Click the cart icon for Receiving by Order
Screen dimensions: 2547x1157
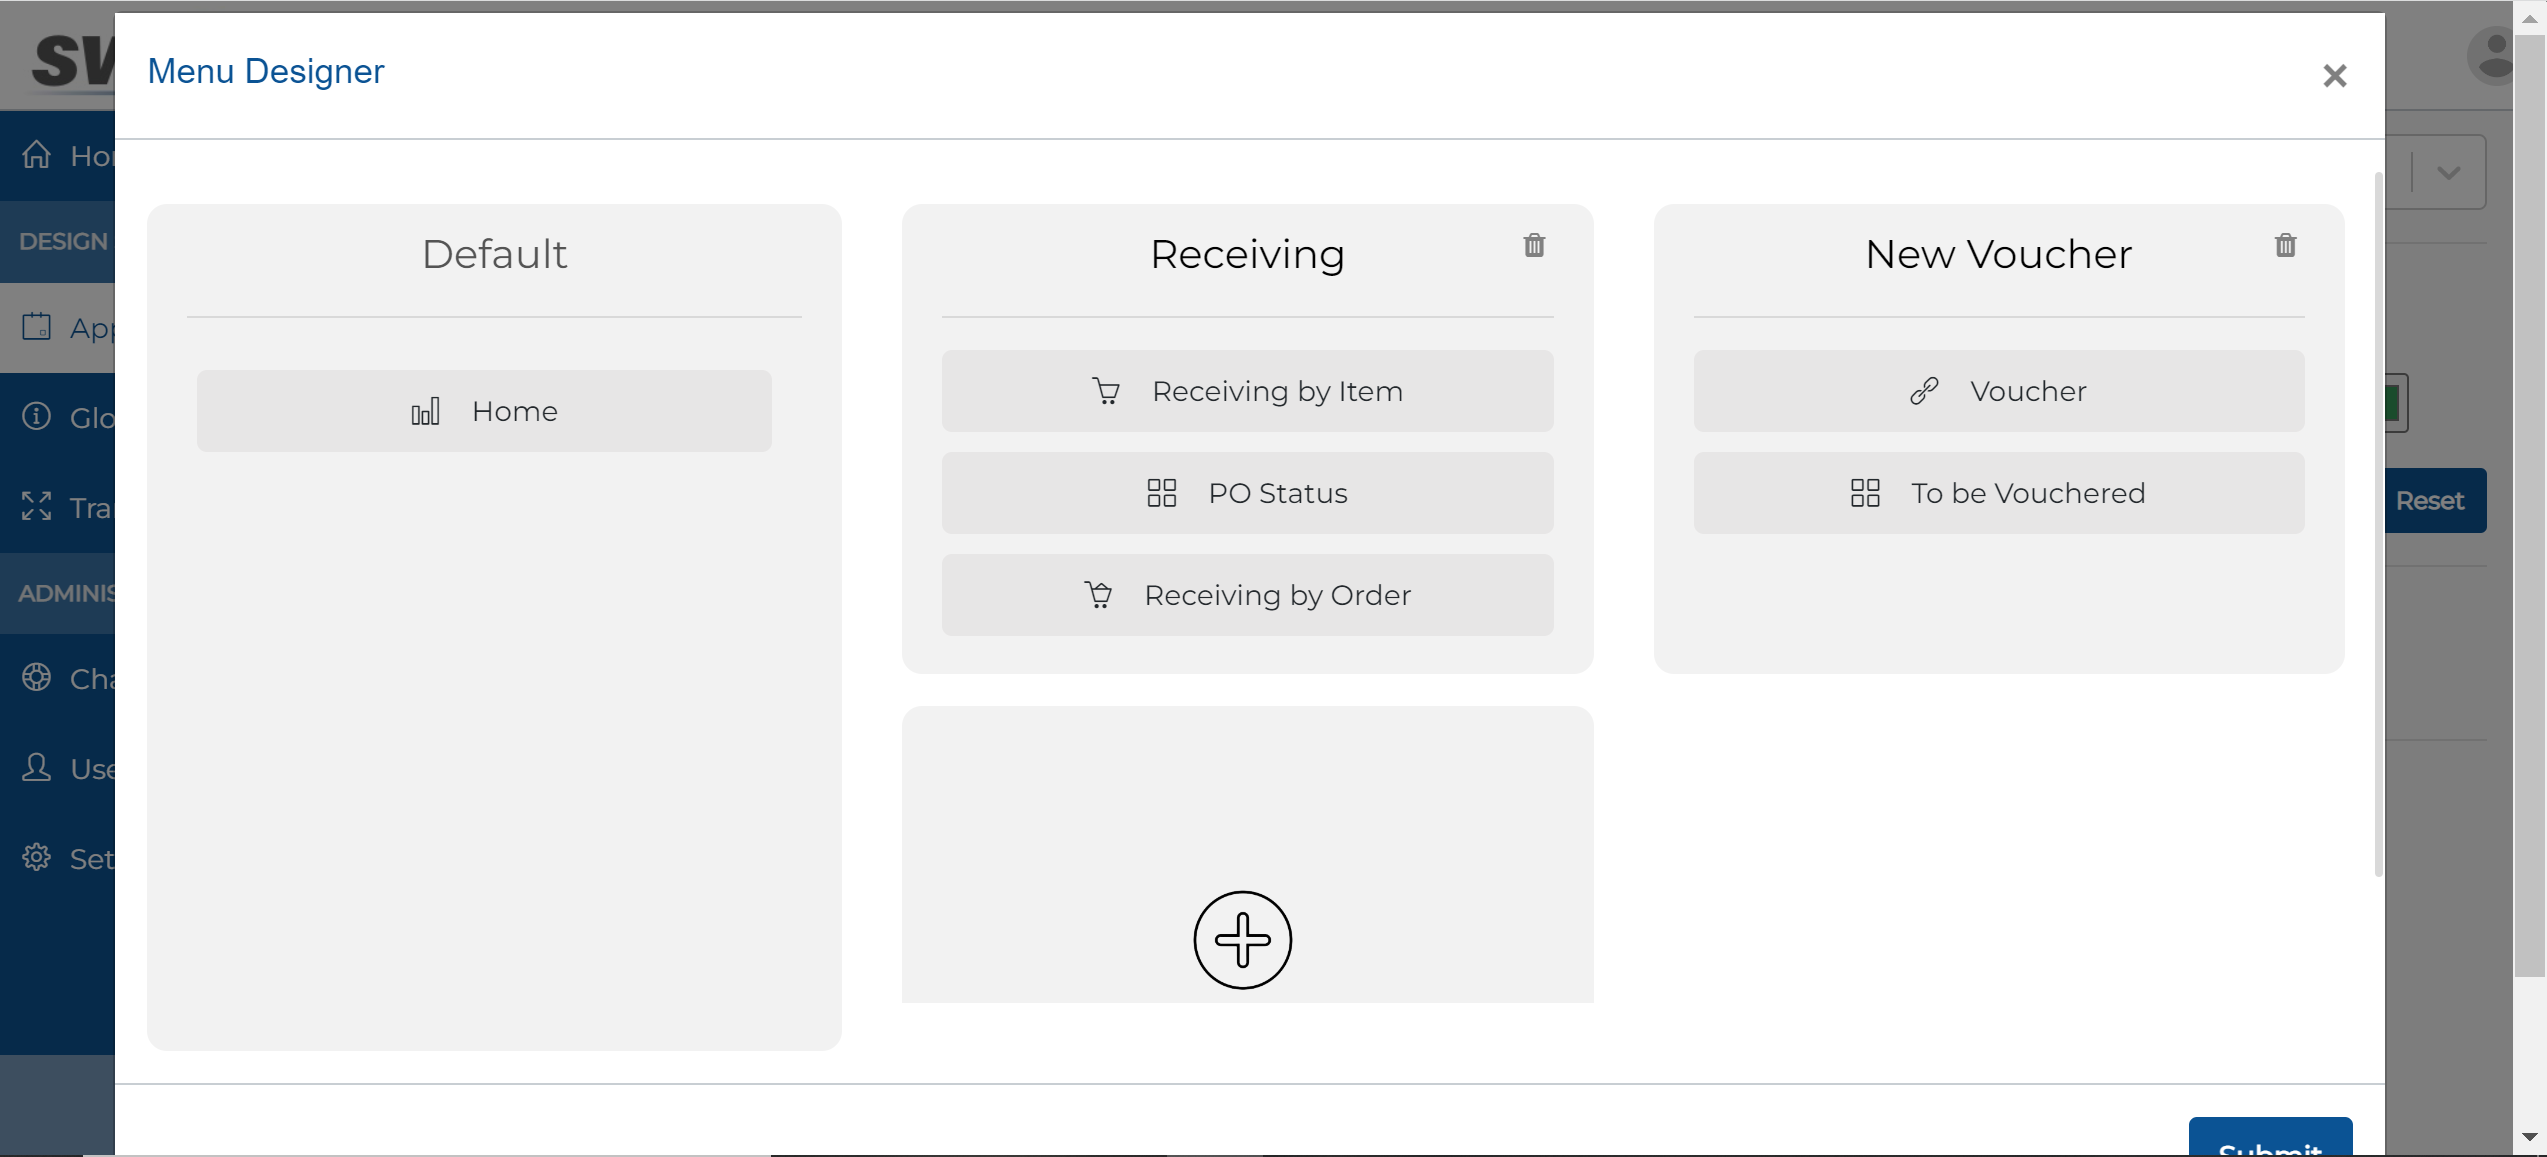1098,595
